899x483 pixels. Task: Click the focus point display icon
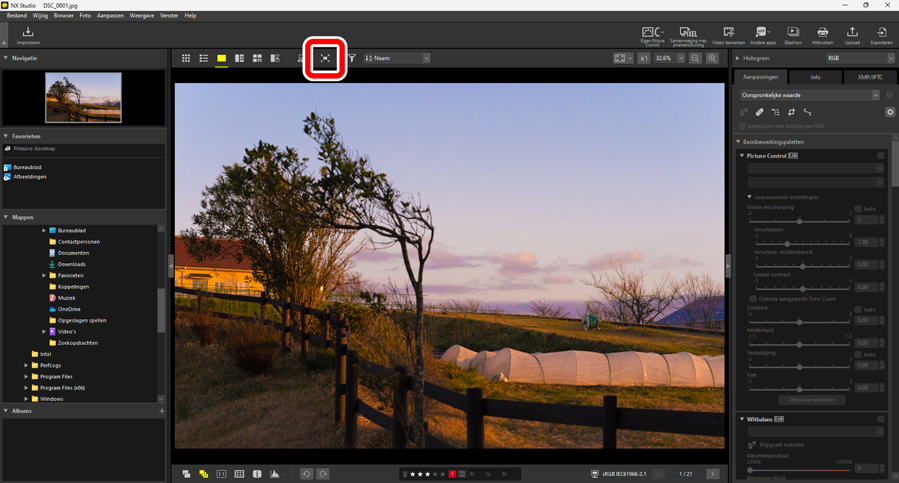click(325, 59)
